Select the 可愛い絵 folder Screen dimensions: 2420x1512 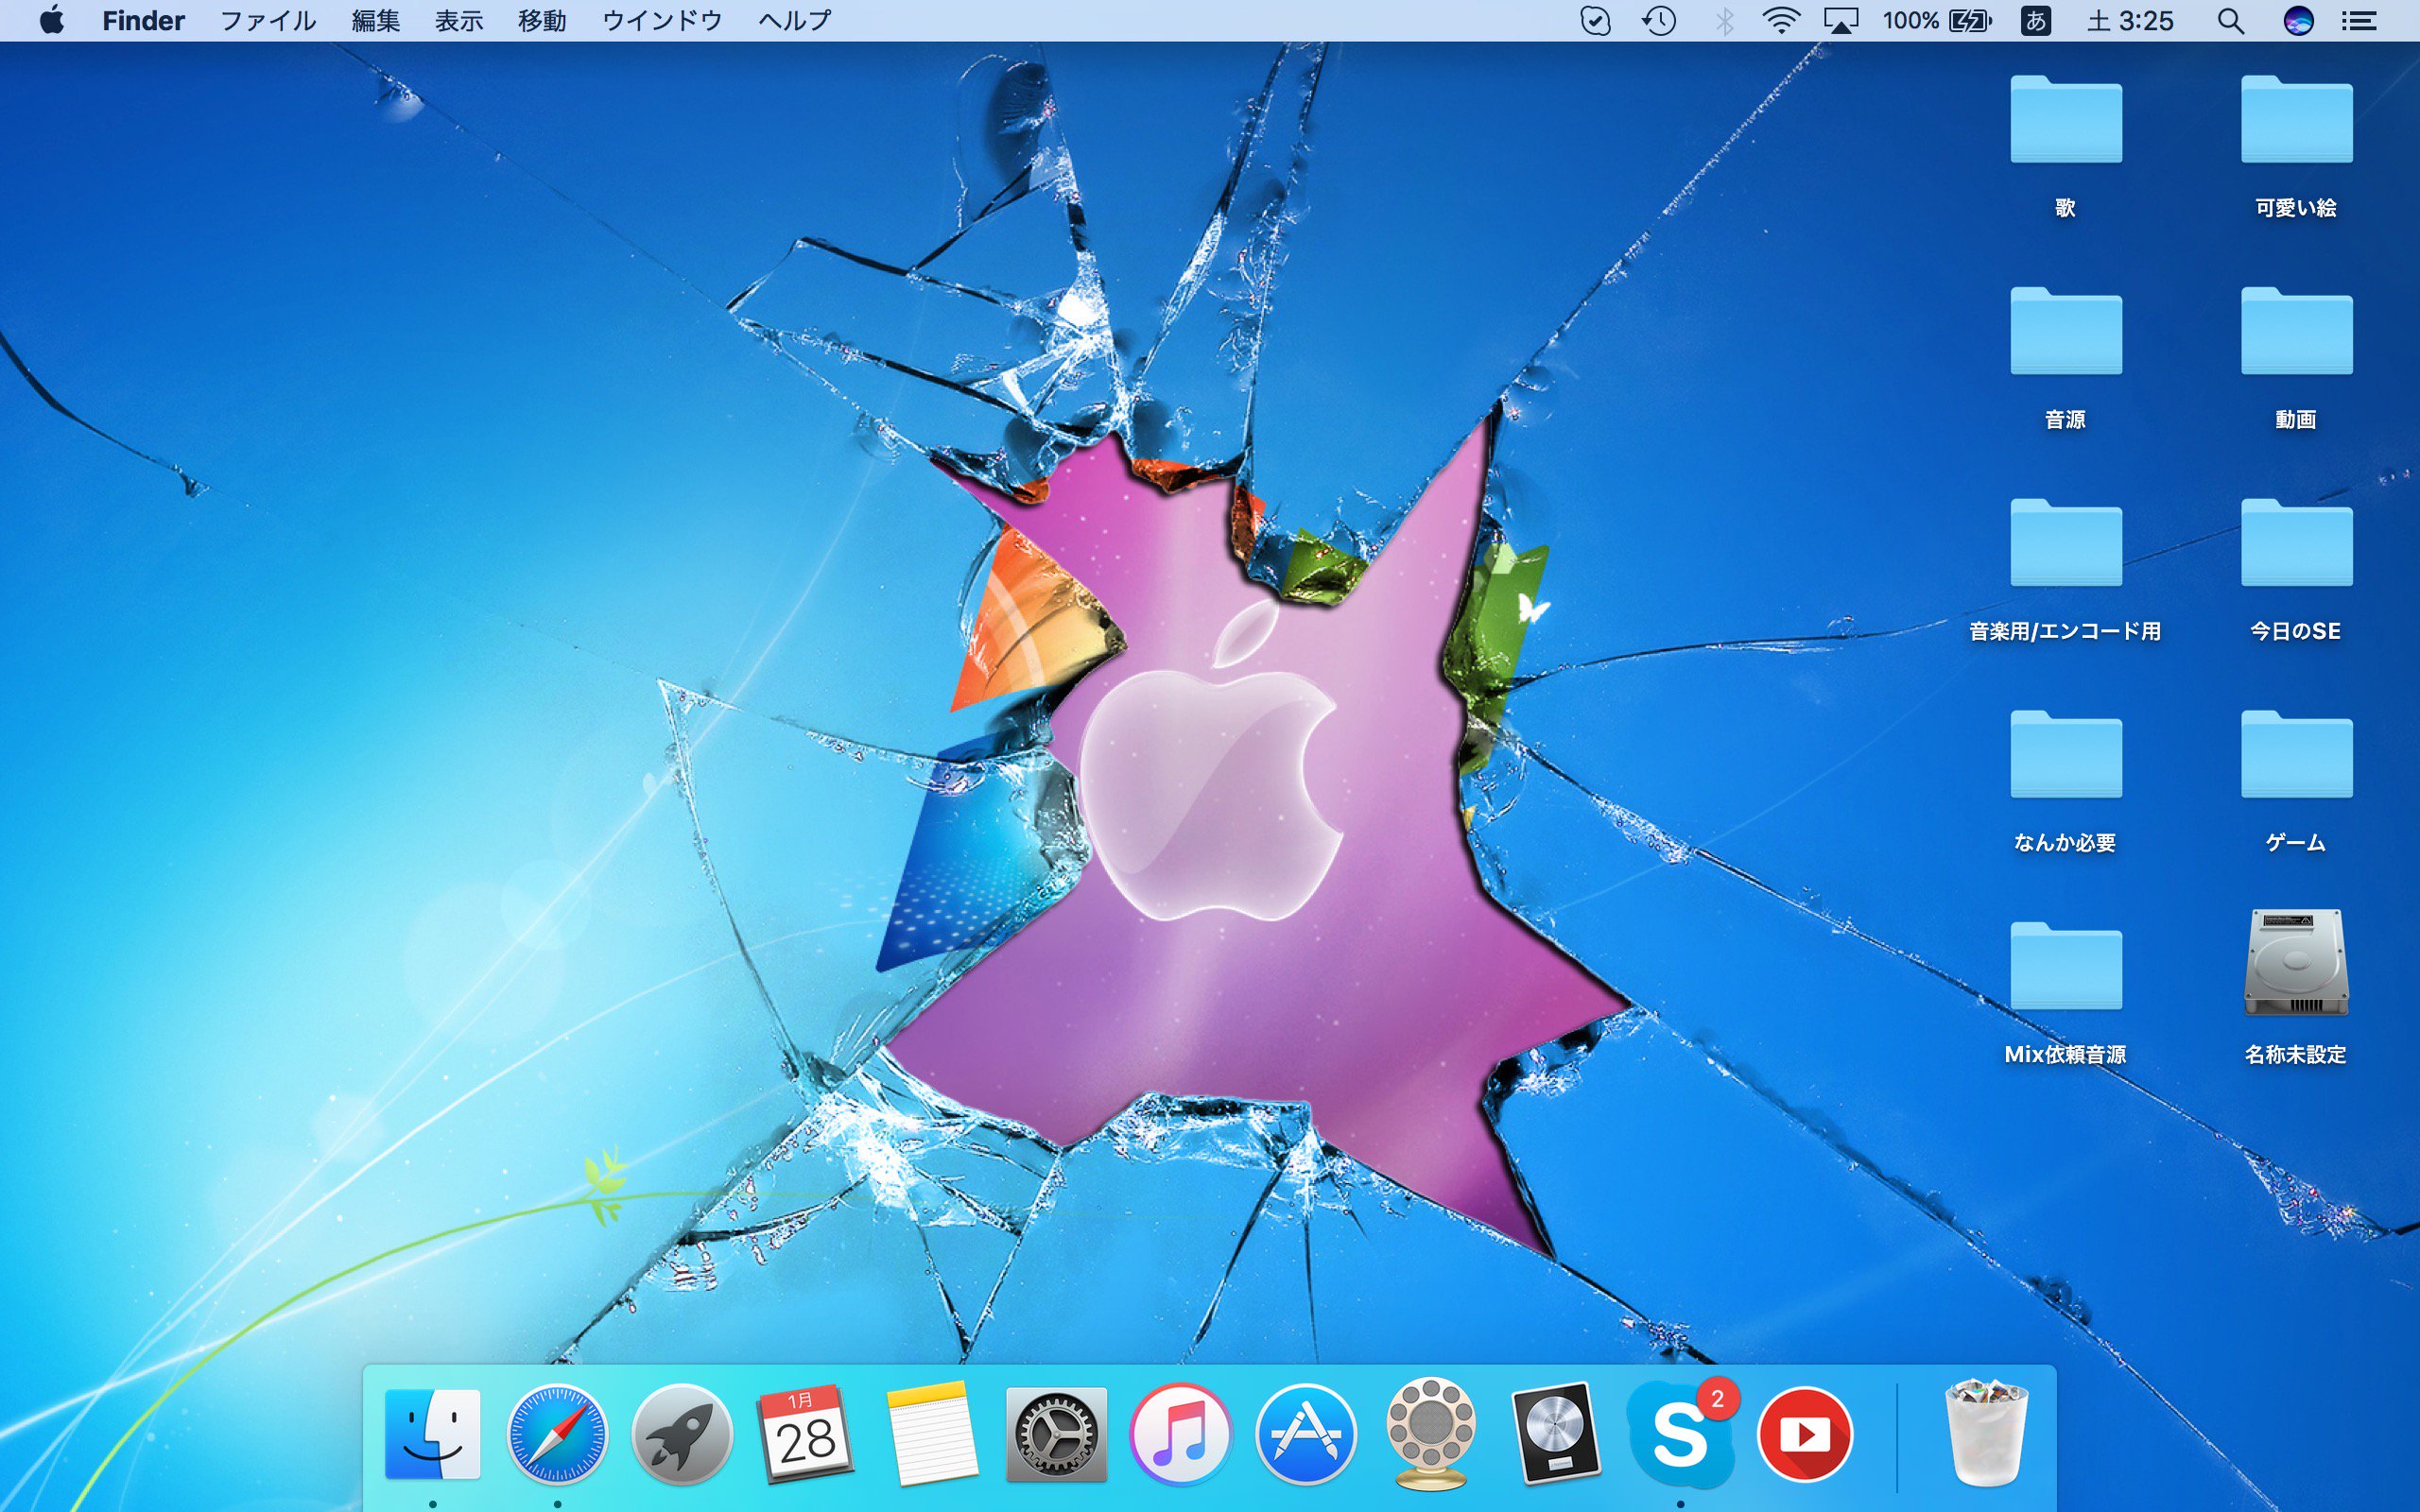pyautogui.click(x=2296, y=148)
